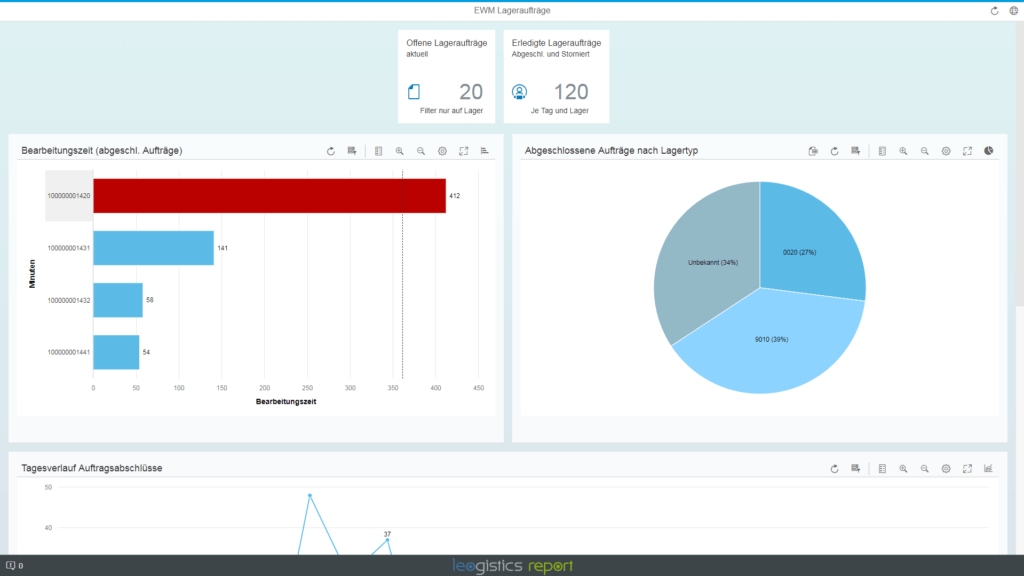Click the Abgeschlossene Aufträge nach Lagertyp title
This screenshot has width=1024, height=576.
coord(611,151)
